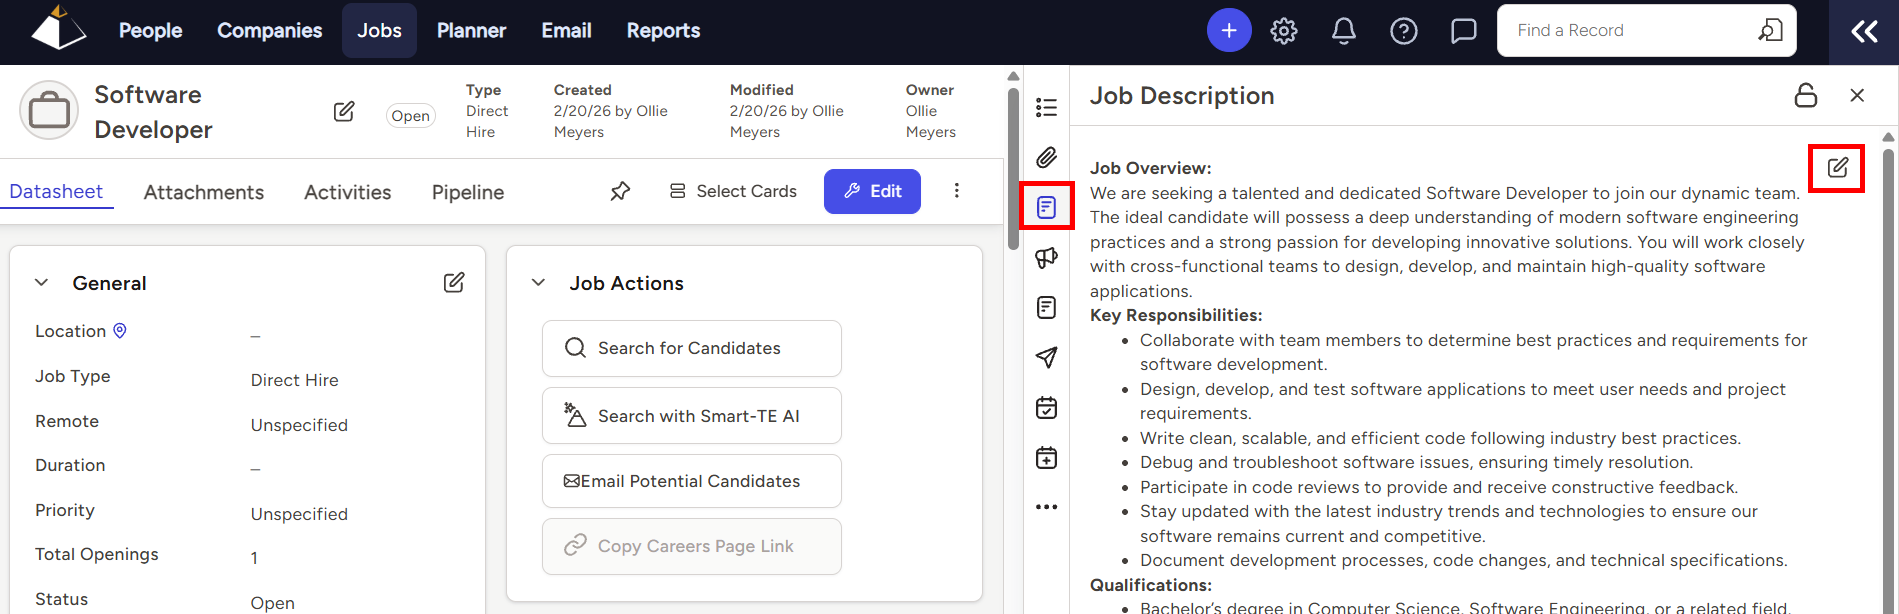Edit the Software Developer job title
The width and height of the screenshot is (1899, 614).
click(x=344, y=111)
